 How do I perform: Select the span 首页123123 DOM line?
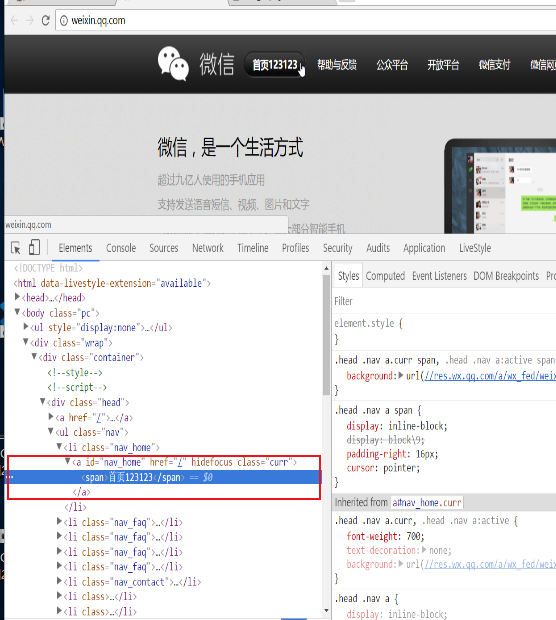[x=163, y=477]
